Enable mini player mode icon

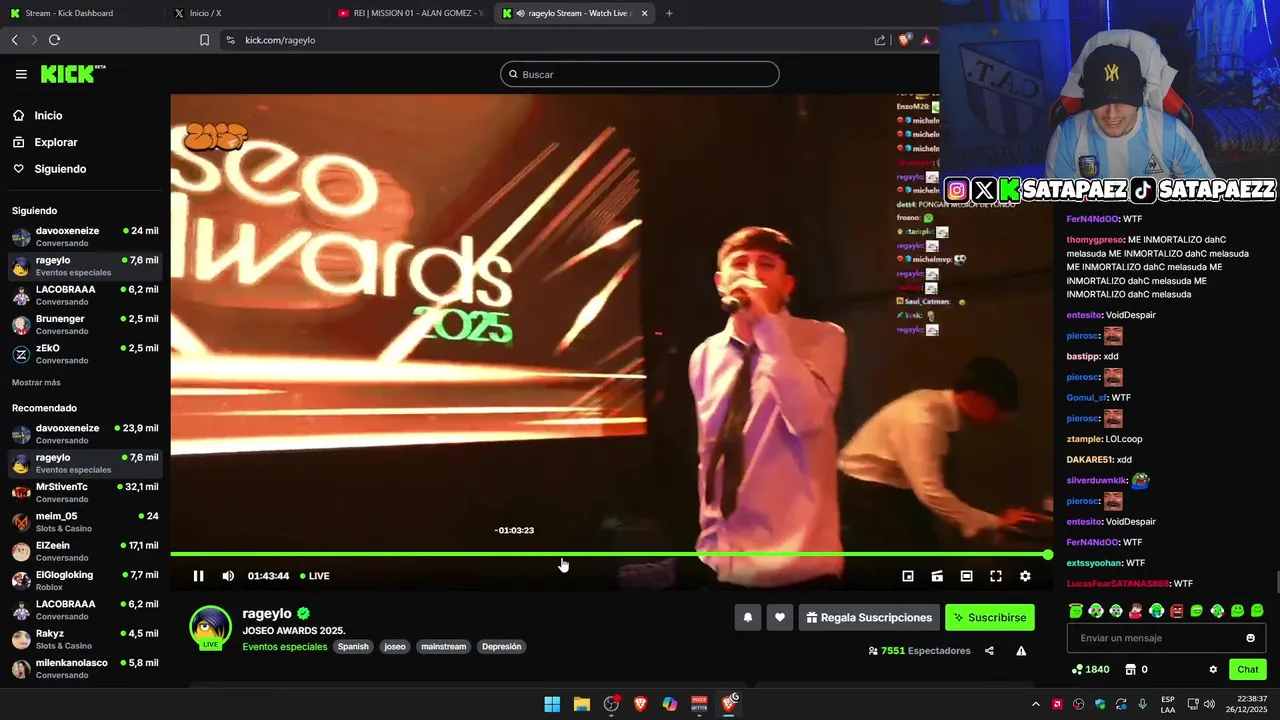click(x=908, y=576)
